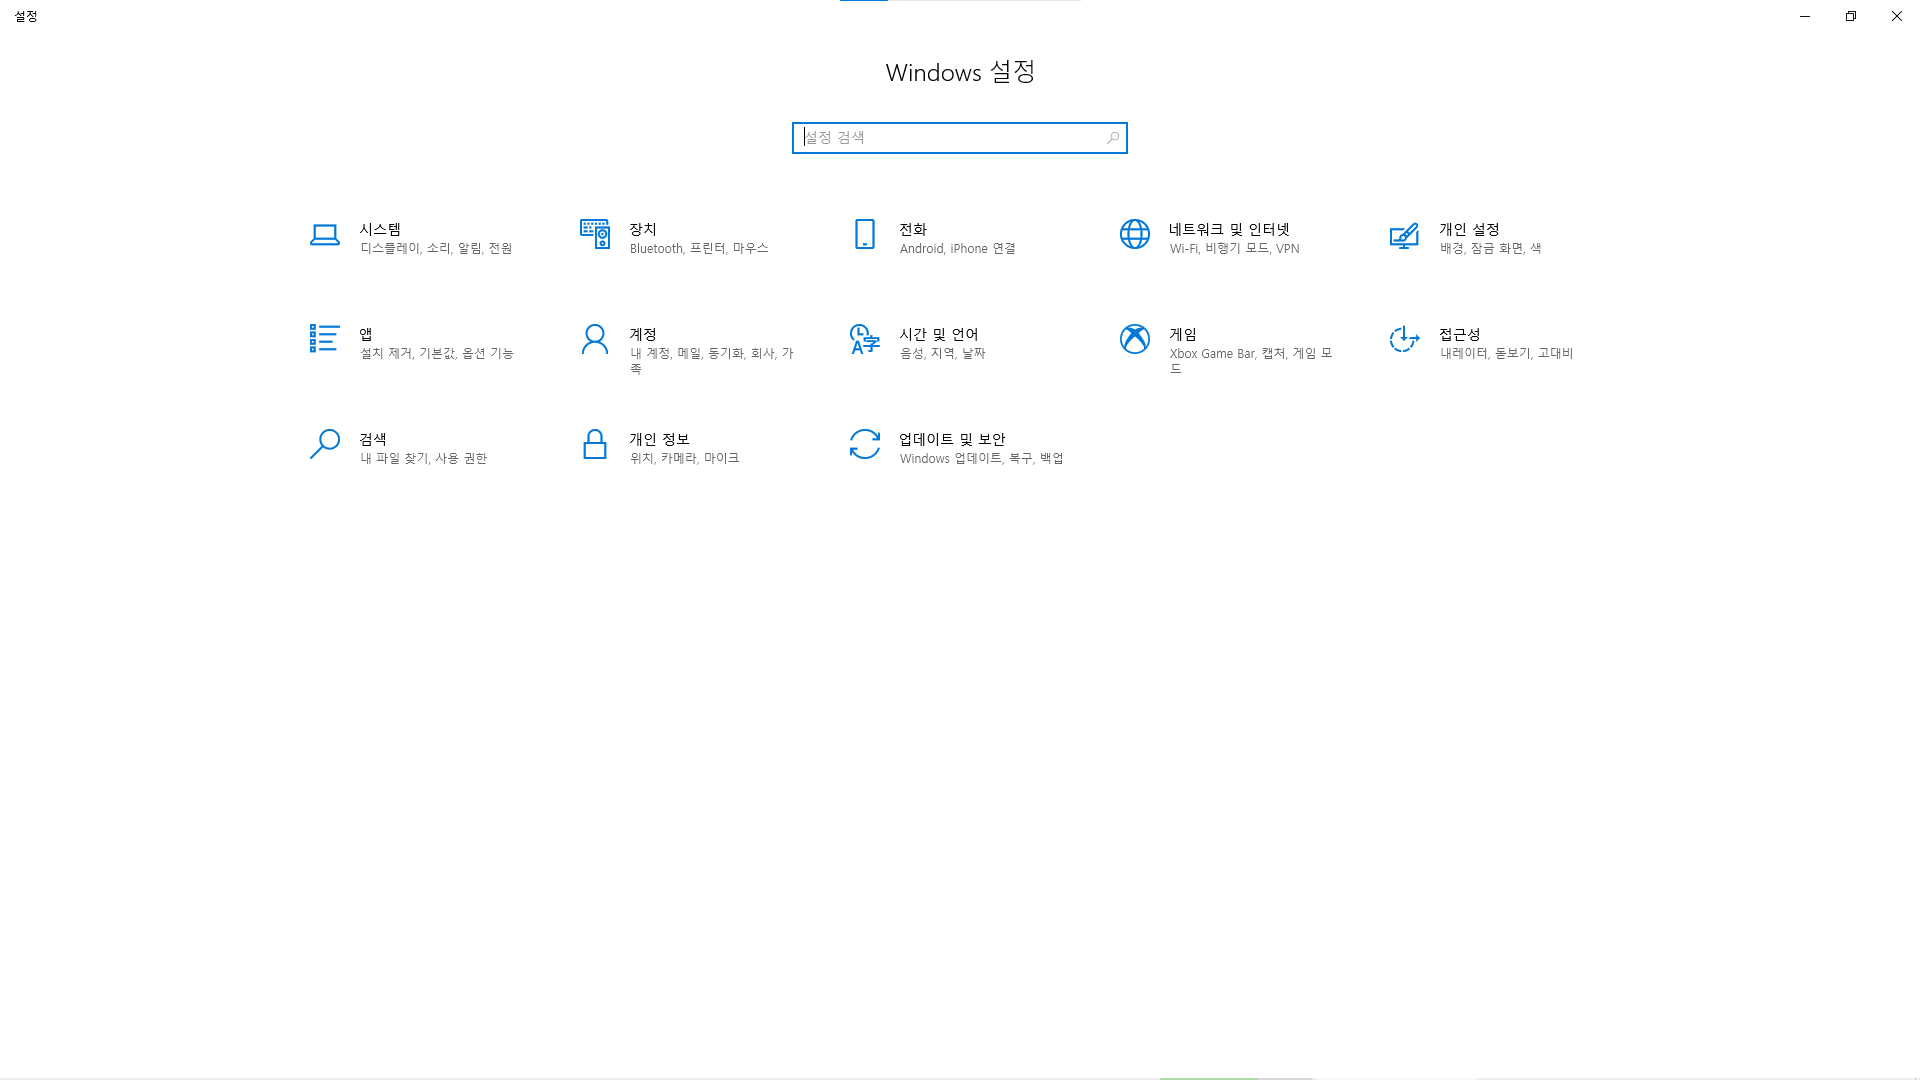Click the 네트워크 및 인터넷 globe icon
Screen dimensions: 1920x1080
tap(1134, 235)
